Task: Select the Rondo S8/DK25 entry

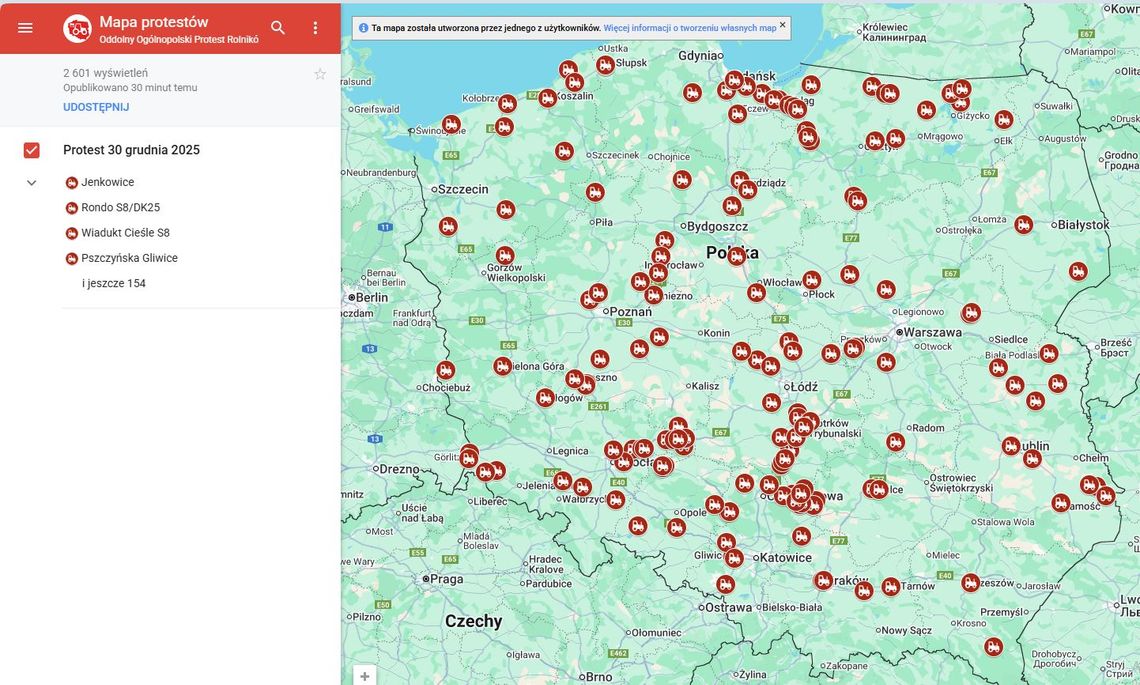Action: [x=120, y=206]
